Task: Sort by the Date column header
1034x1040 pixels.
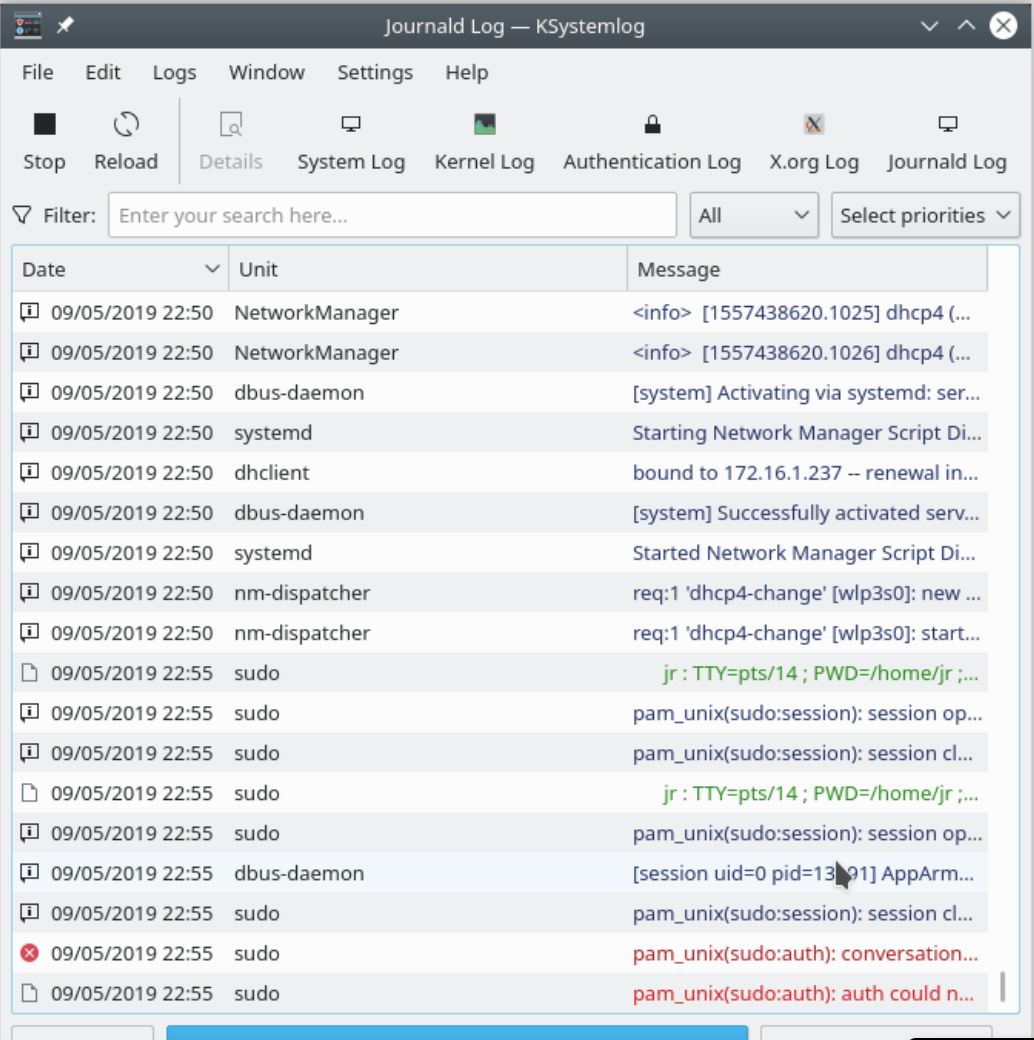Action: point(120,269)
